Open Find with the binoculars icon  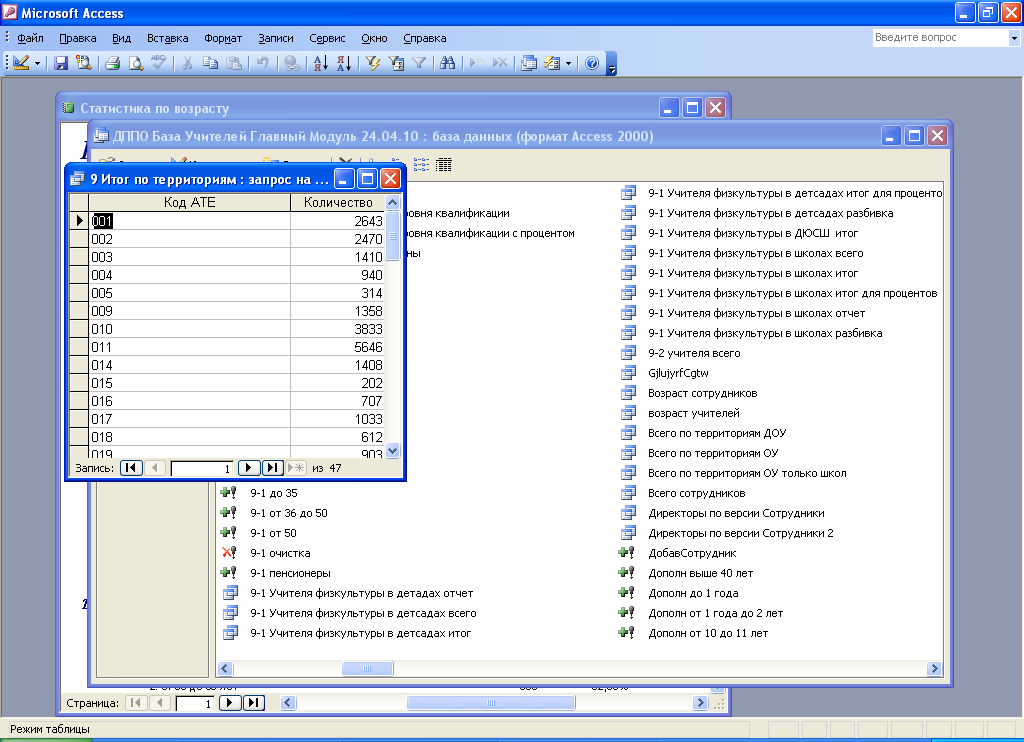(448, 63)
